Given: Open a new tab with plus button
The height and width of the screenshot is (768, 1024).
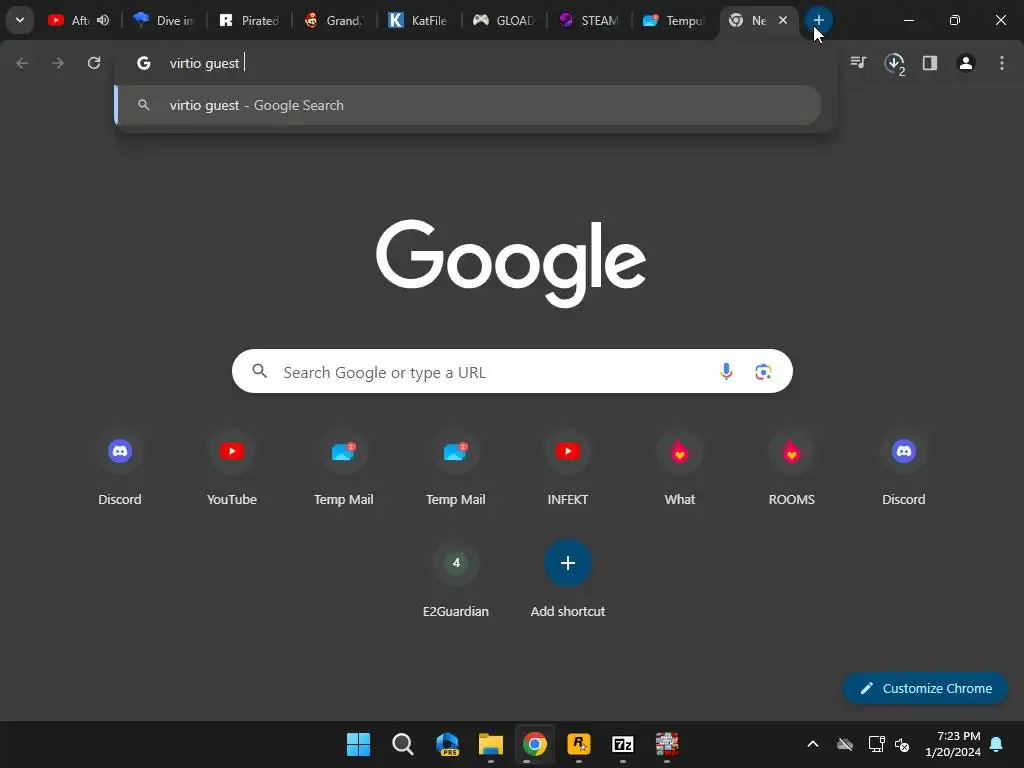Looking at the screenshot, I should [818, 20].
